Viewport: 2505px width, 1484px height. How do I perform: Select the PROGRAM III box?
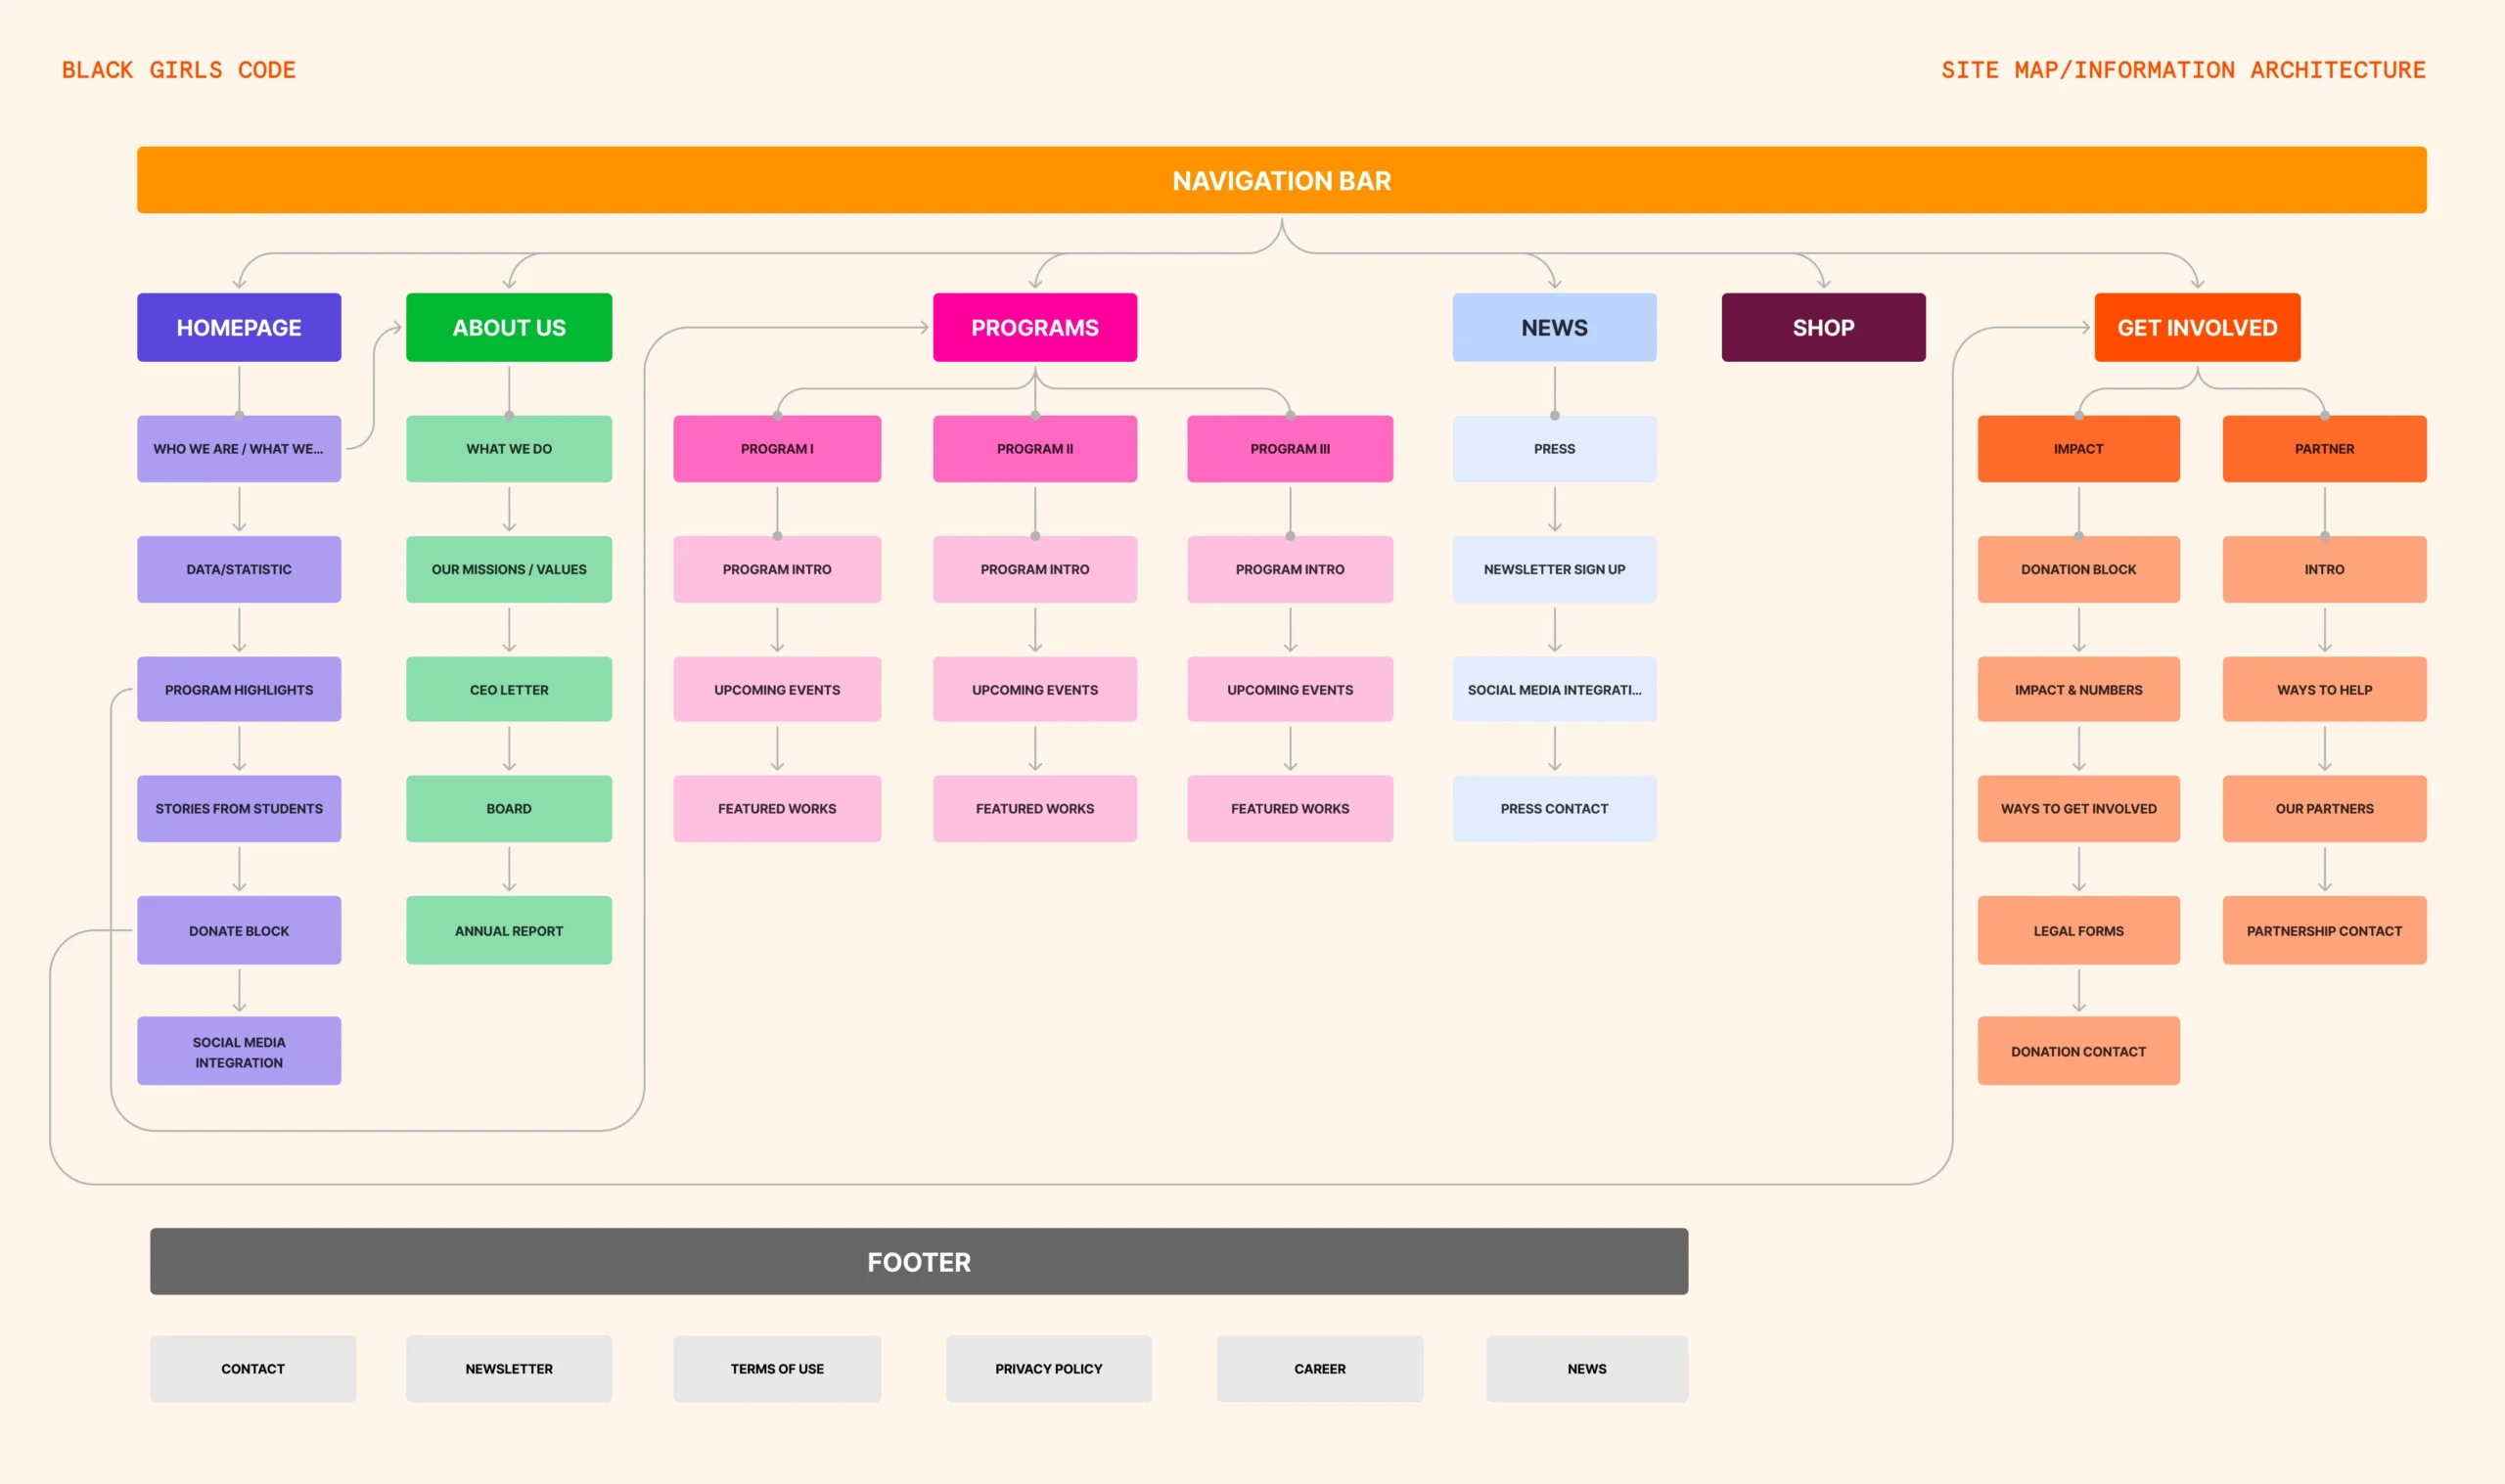(1290, 449)
